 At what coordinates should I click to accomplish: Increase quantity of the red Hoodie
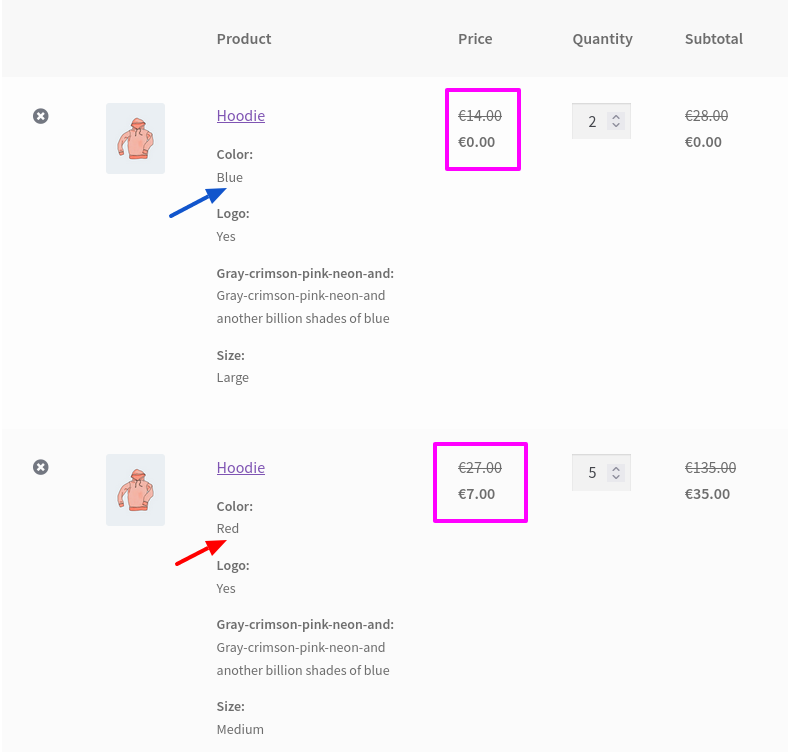point(616,469)
